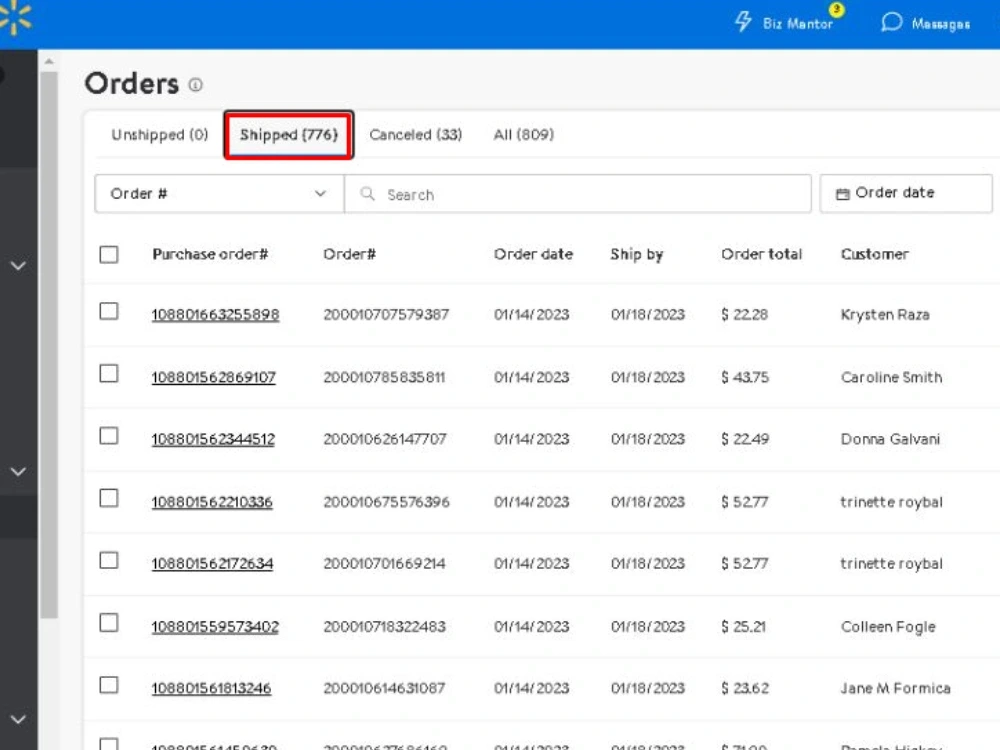The width and height of the screenshot is (1000, 750).
Task: Click into the order Search field
Action: 578,193
